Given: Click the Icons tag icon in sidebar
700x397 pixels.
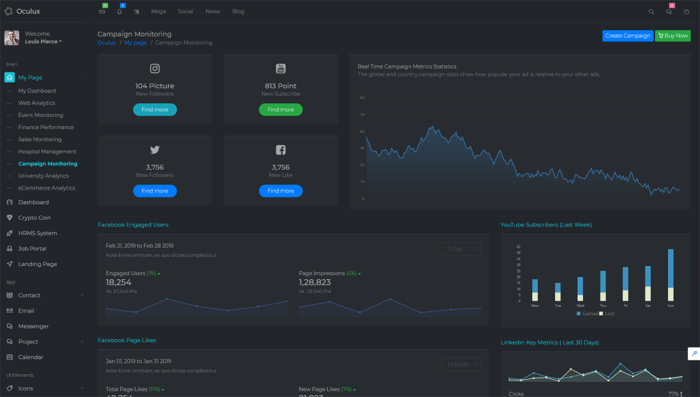Looking at the screenshot, I should click(x=9, y=388).
